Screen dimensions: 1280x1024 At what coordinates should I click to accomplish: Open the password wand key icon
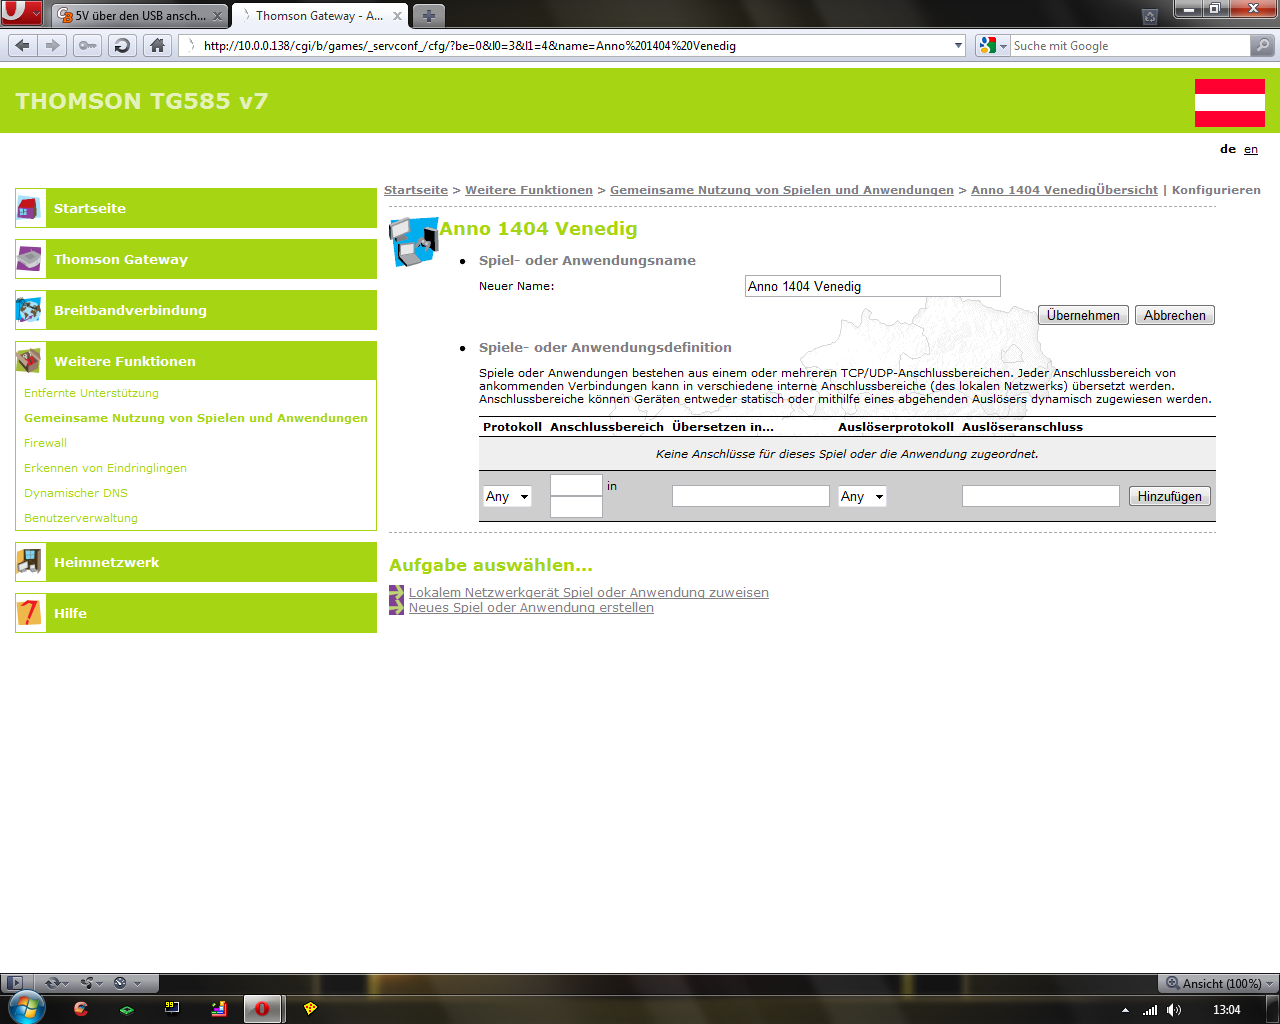(x=88, y=45)
